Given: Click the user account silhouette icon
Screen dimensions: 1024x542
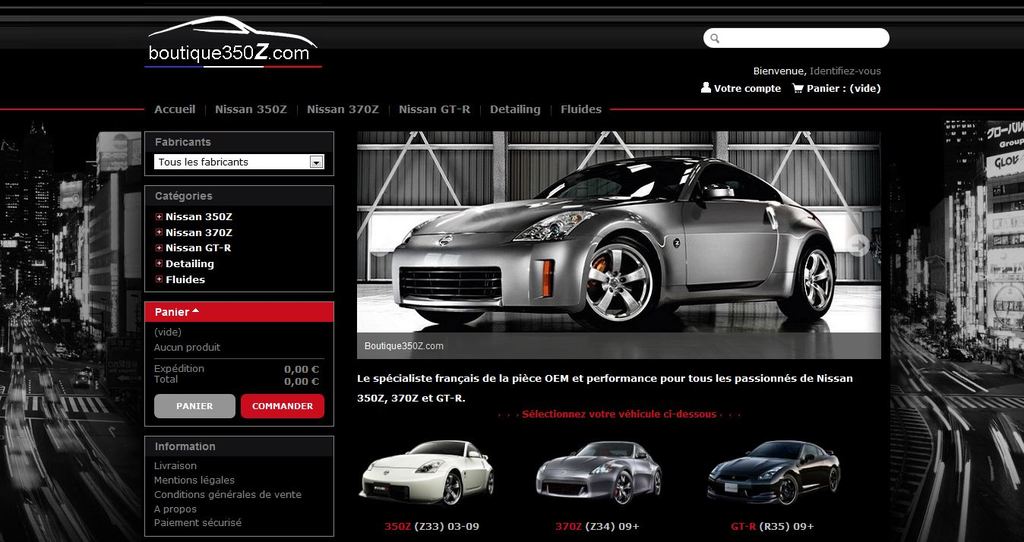Looking at the screenshot, I should click(705, 88).
